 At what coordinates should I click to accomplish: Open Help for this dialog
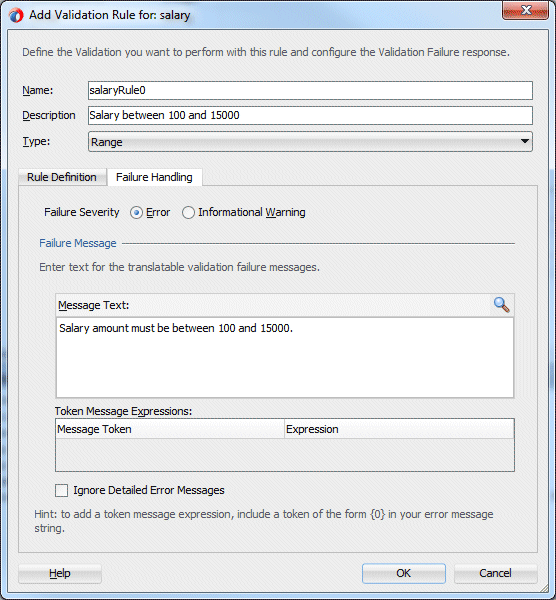[60, 573]
